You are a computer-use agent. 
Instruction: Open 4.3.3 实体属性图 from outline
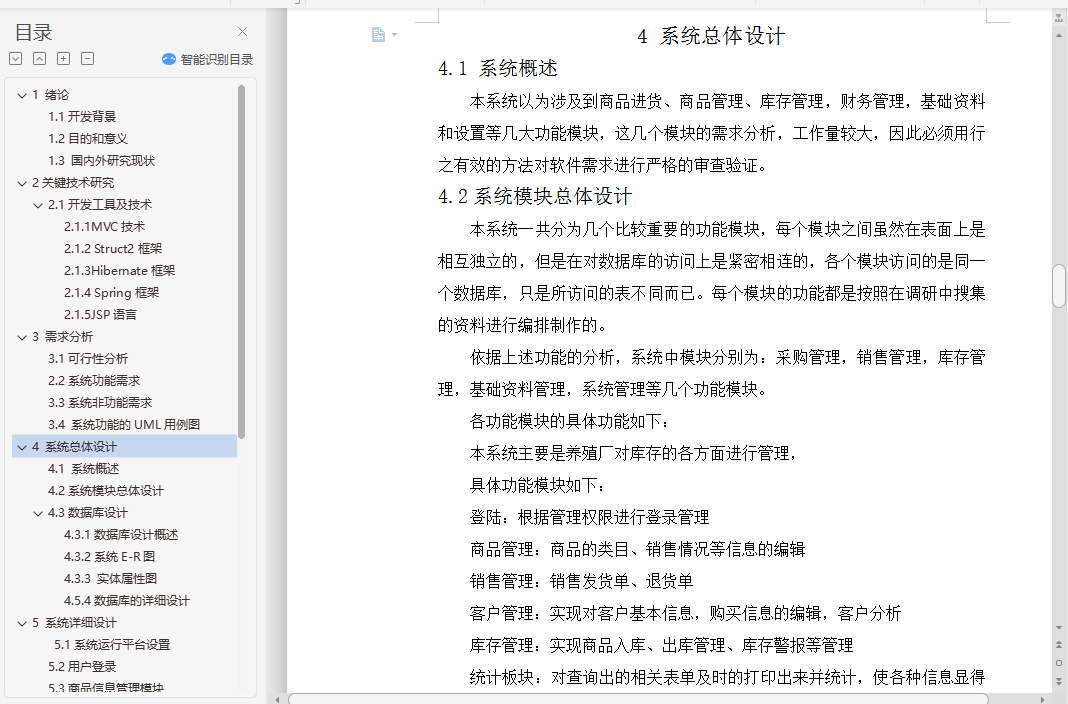click(x=110, y=579)
